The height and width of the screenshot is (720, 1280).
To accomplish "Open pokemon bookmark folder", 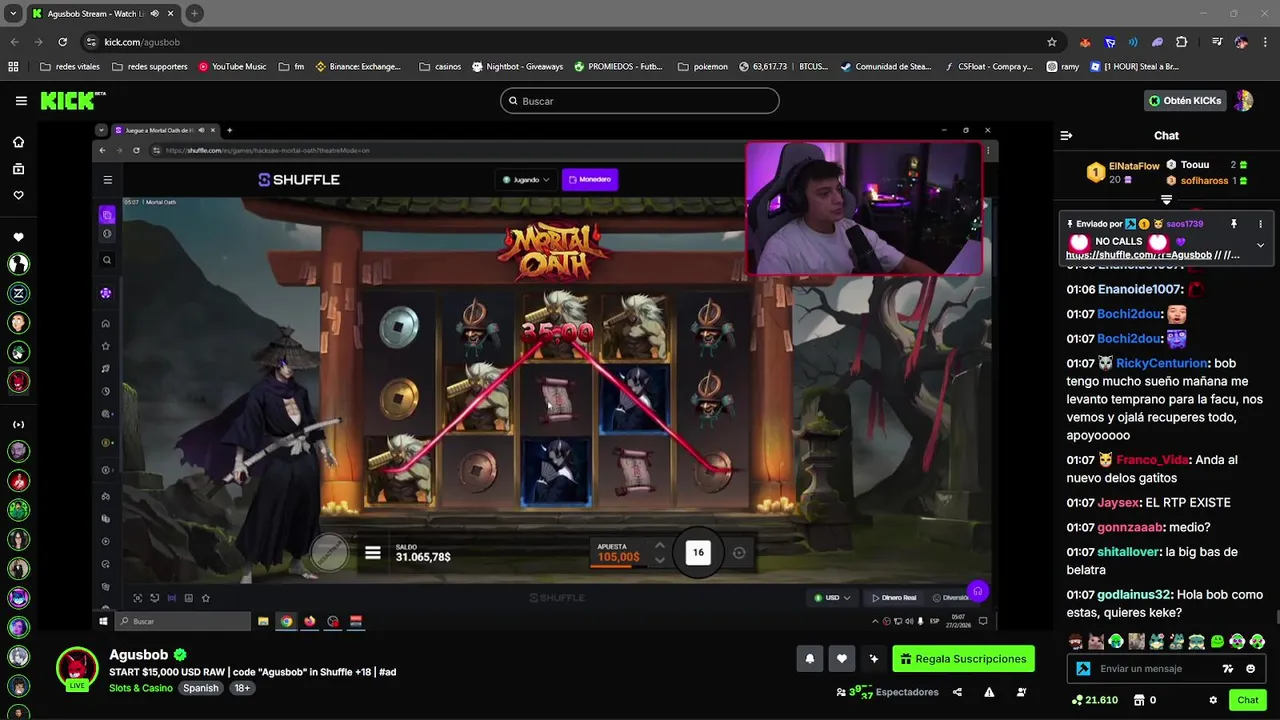I will click(703, 67).
